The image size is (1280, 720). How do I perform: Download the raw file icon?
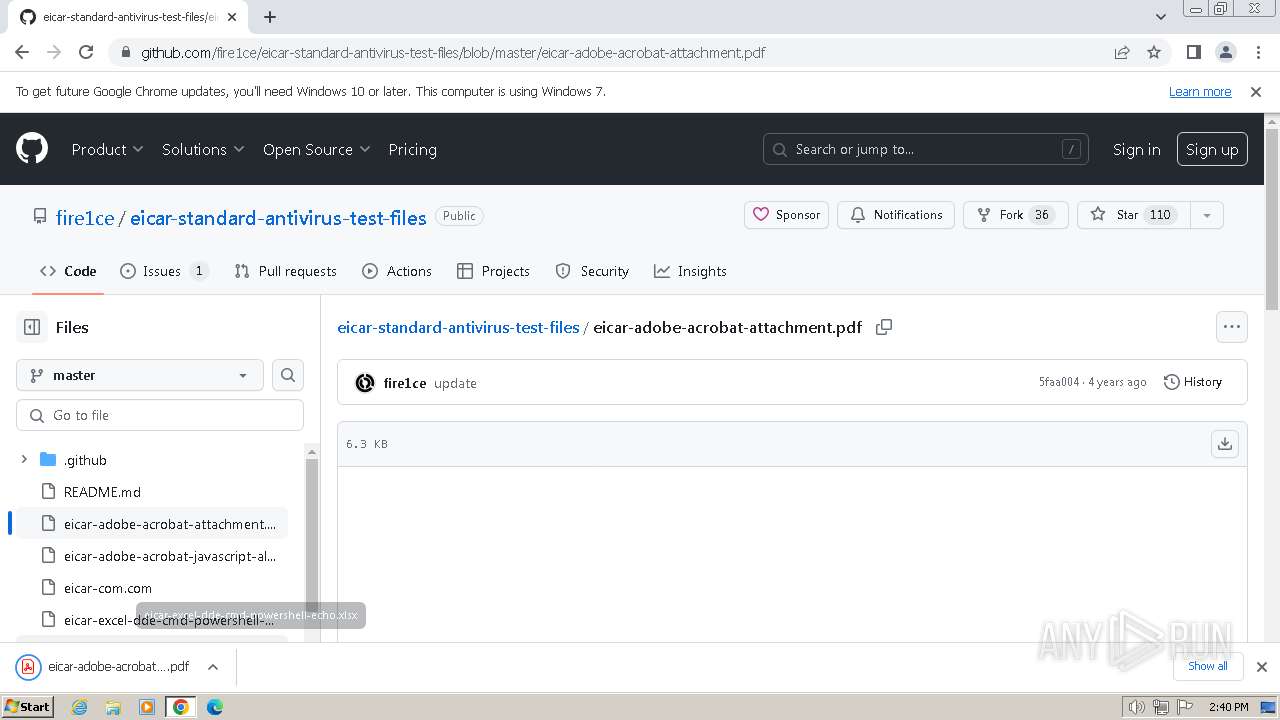click(x=1225, y=443)
